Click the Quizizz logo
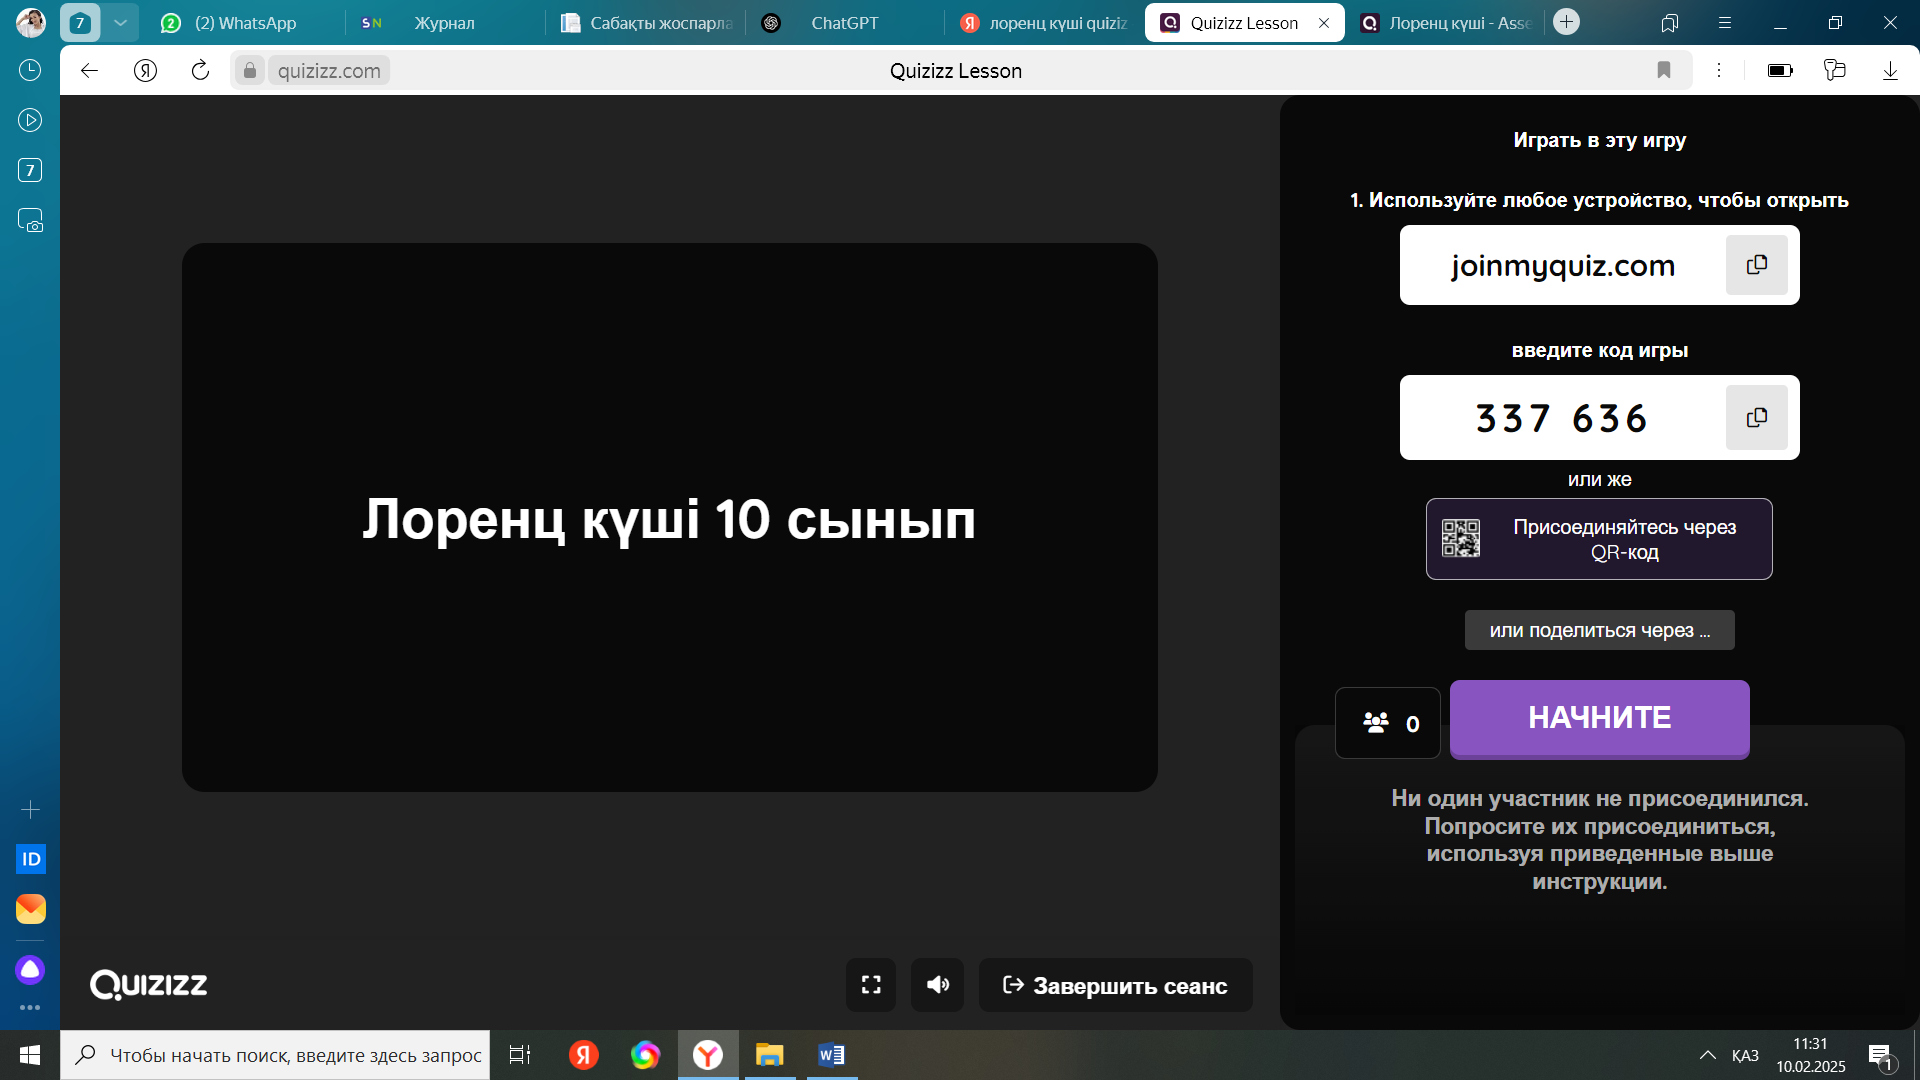The image size is (1920, 1080). [x=149, y=985]
